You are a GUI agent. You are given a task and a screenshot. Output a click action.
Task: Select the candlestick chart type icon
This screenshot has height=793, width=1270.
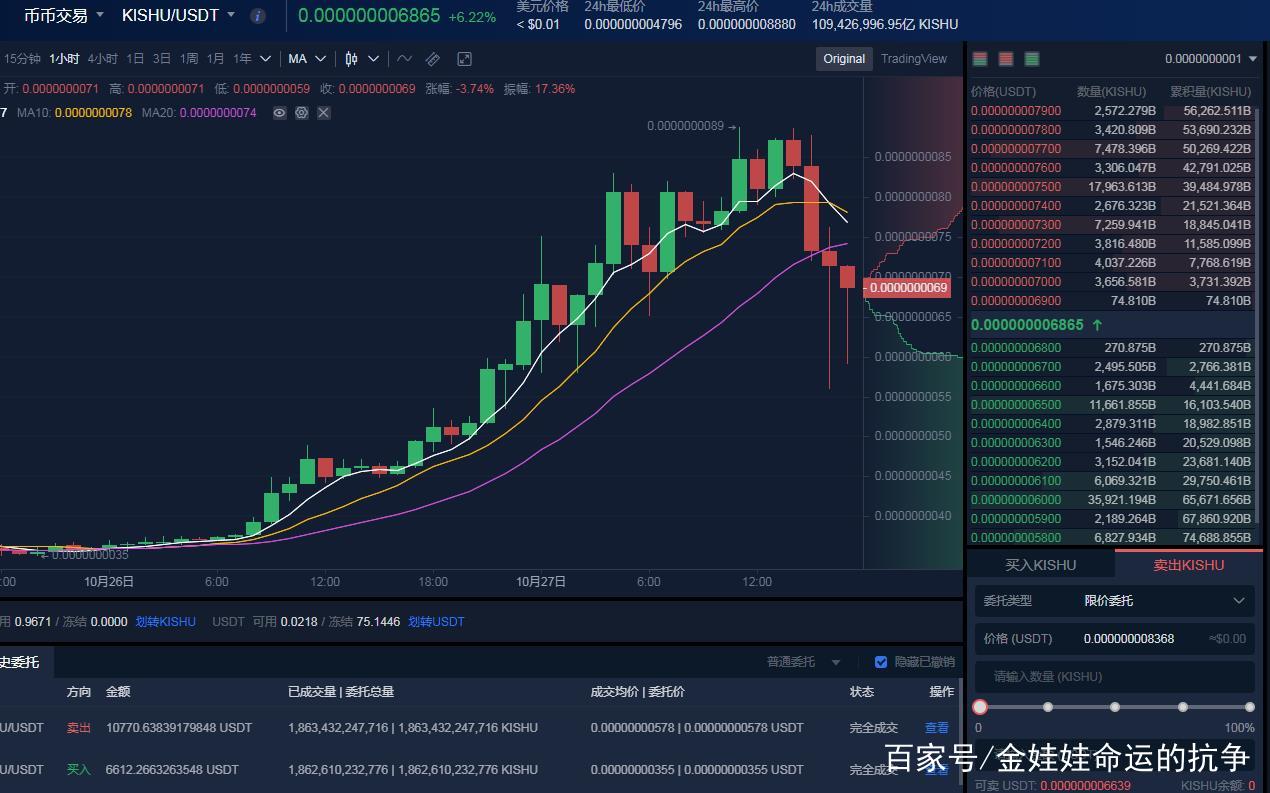point(351,59)
